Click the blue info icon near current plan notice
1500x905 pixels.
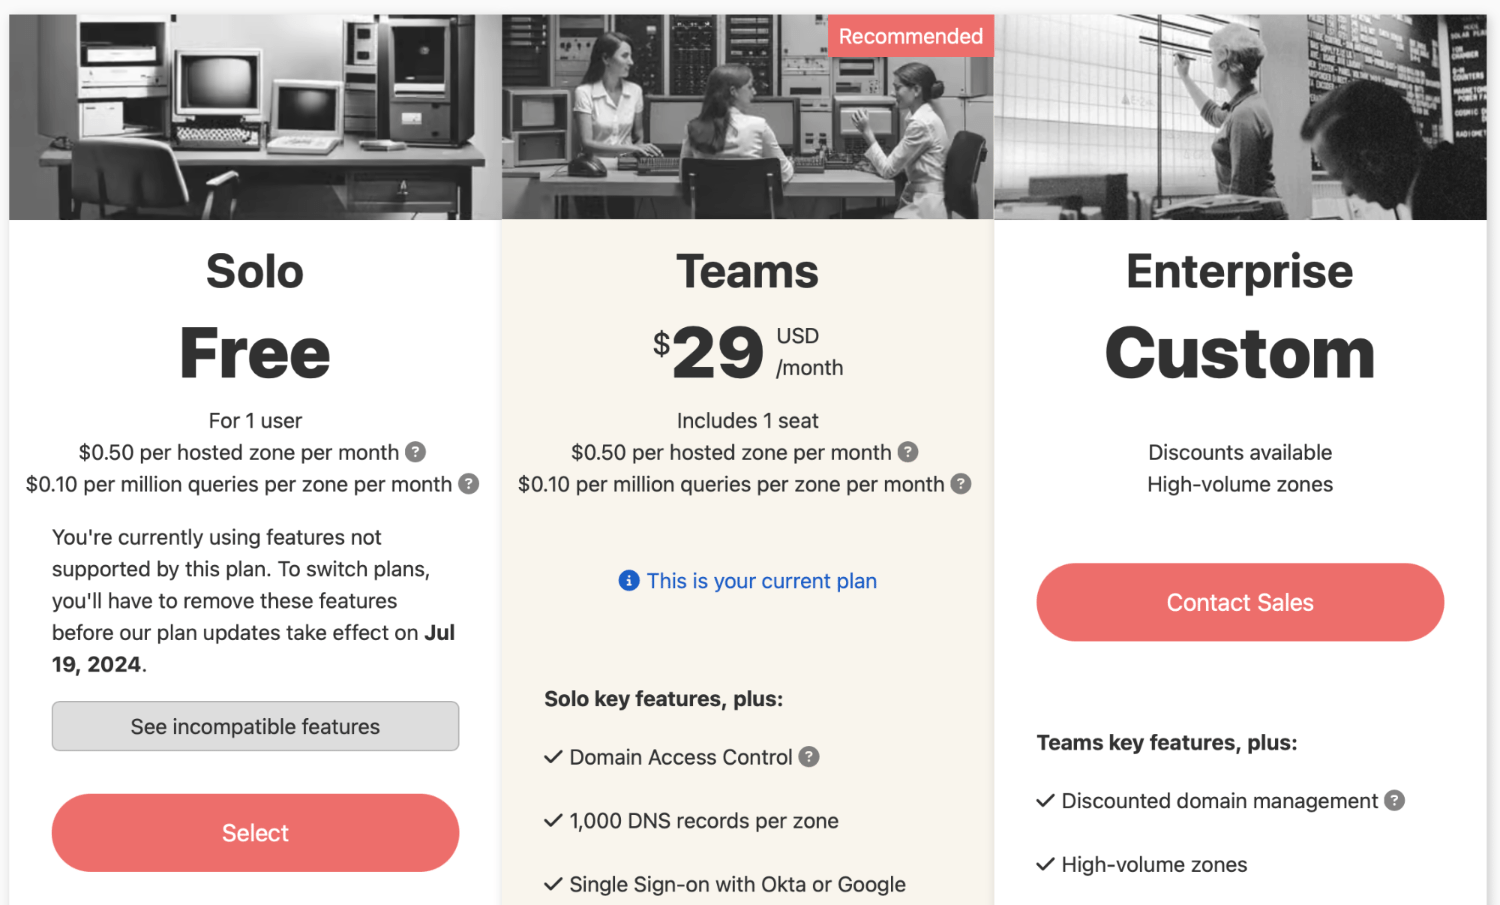pos(628,580)
